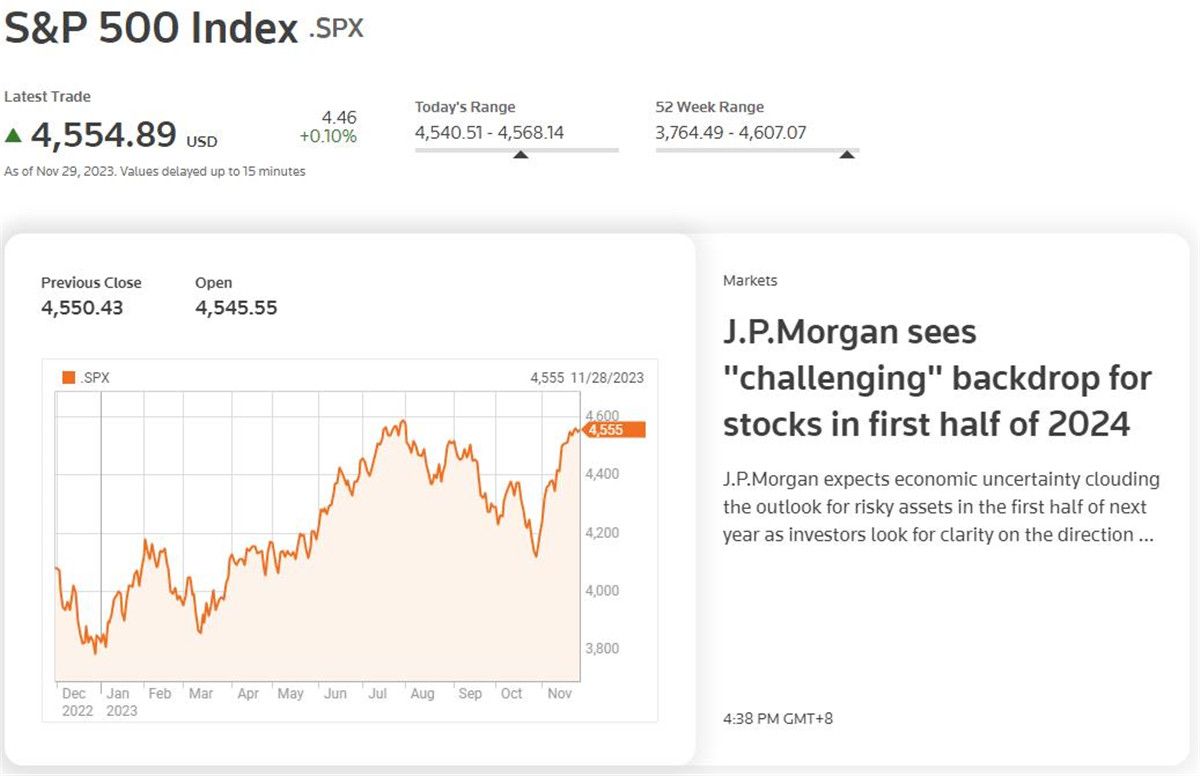Click the Markets category label
The width and height of the screenshot is (1200, 776).
pyautogui.click(x=750, y=281)
